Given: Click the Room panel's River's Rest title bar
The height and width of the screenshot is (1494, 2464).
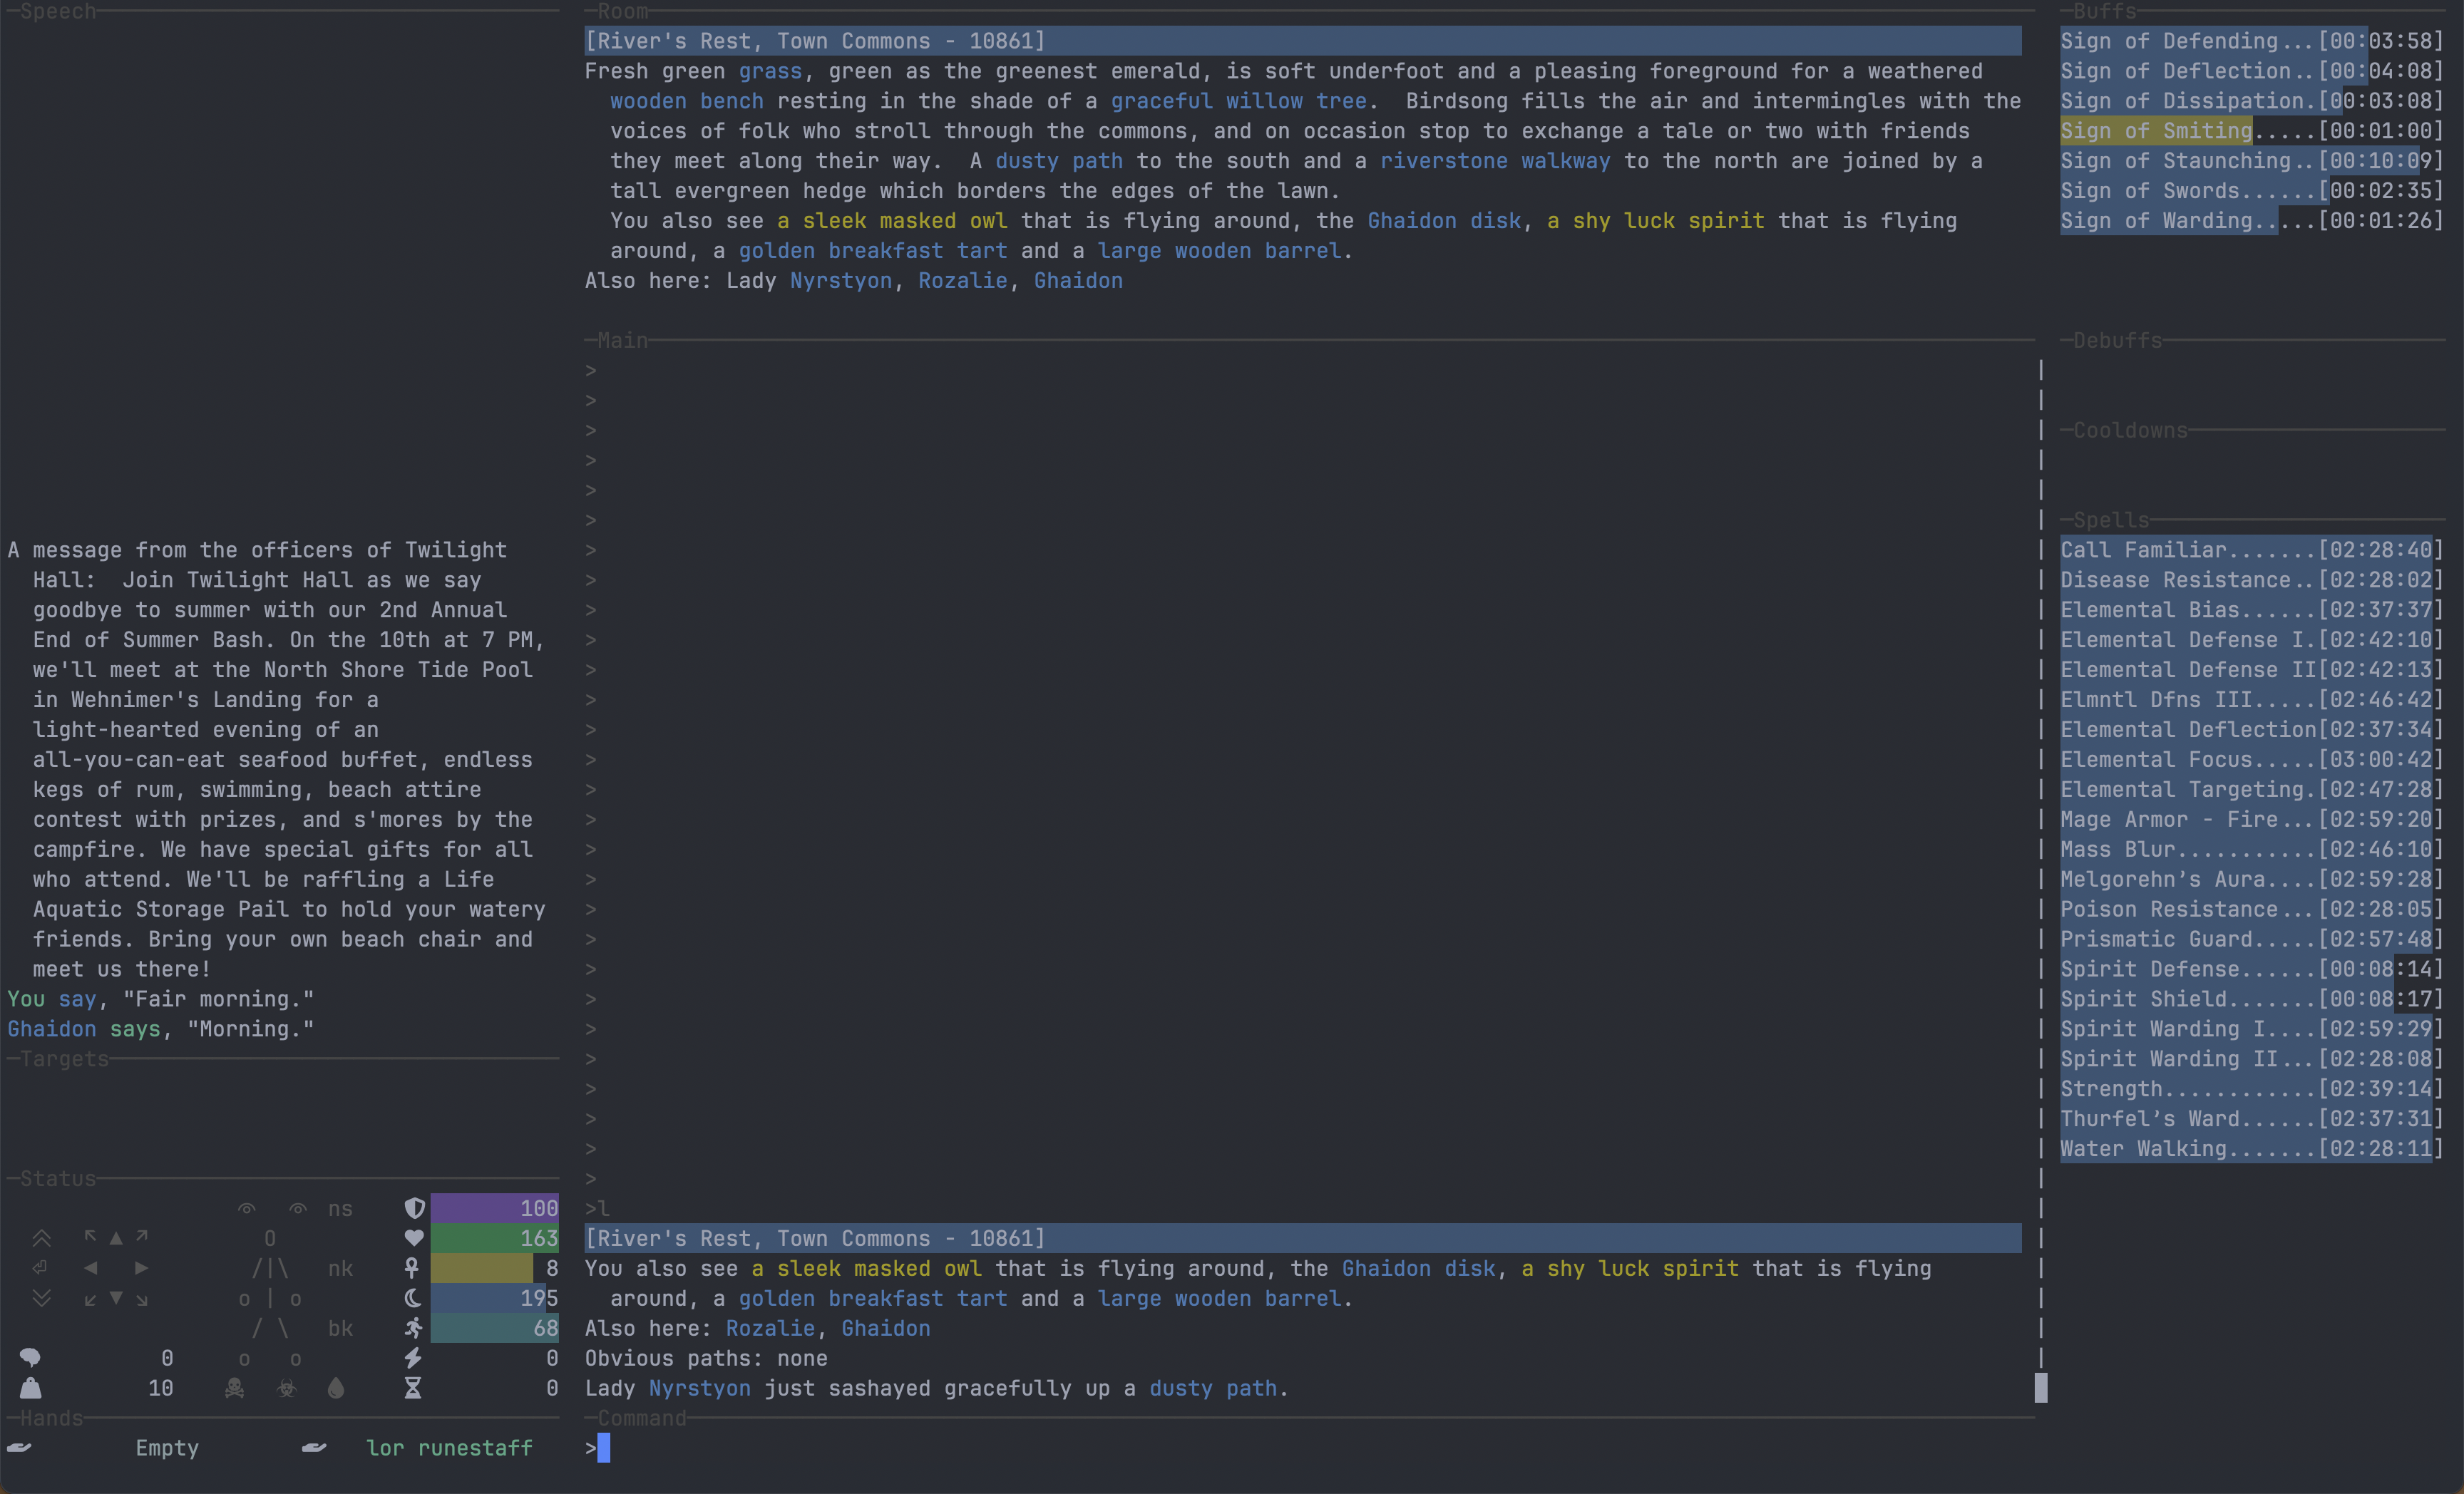Looking at the screenshot, I should coord(1303,41).
